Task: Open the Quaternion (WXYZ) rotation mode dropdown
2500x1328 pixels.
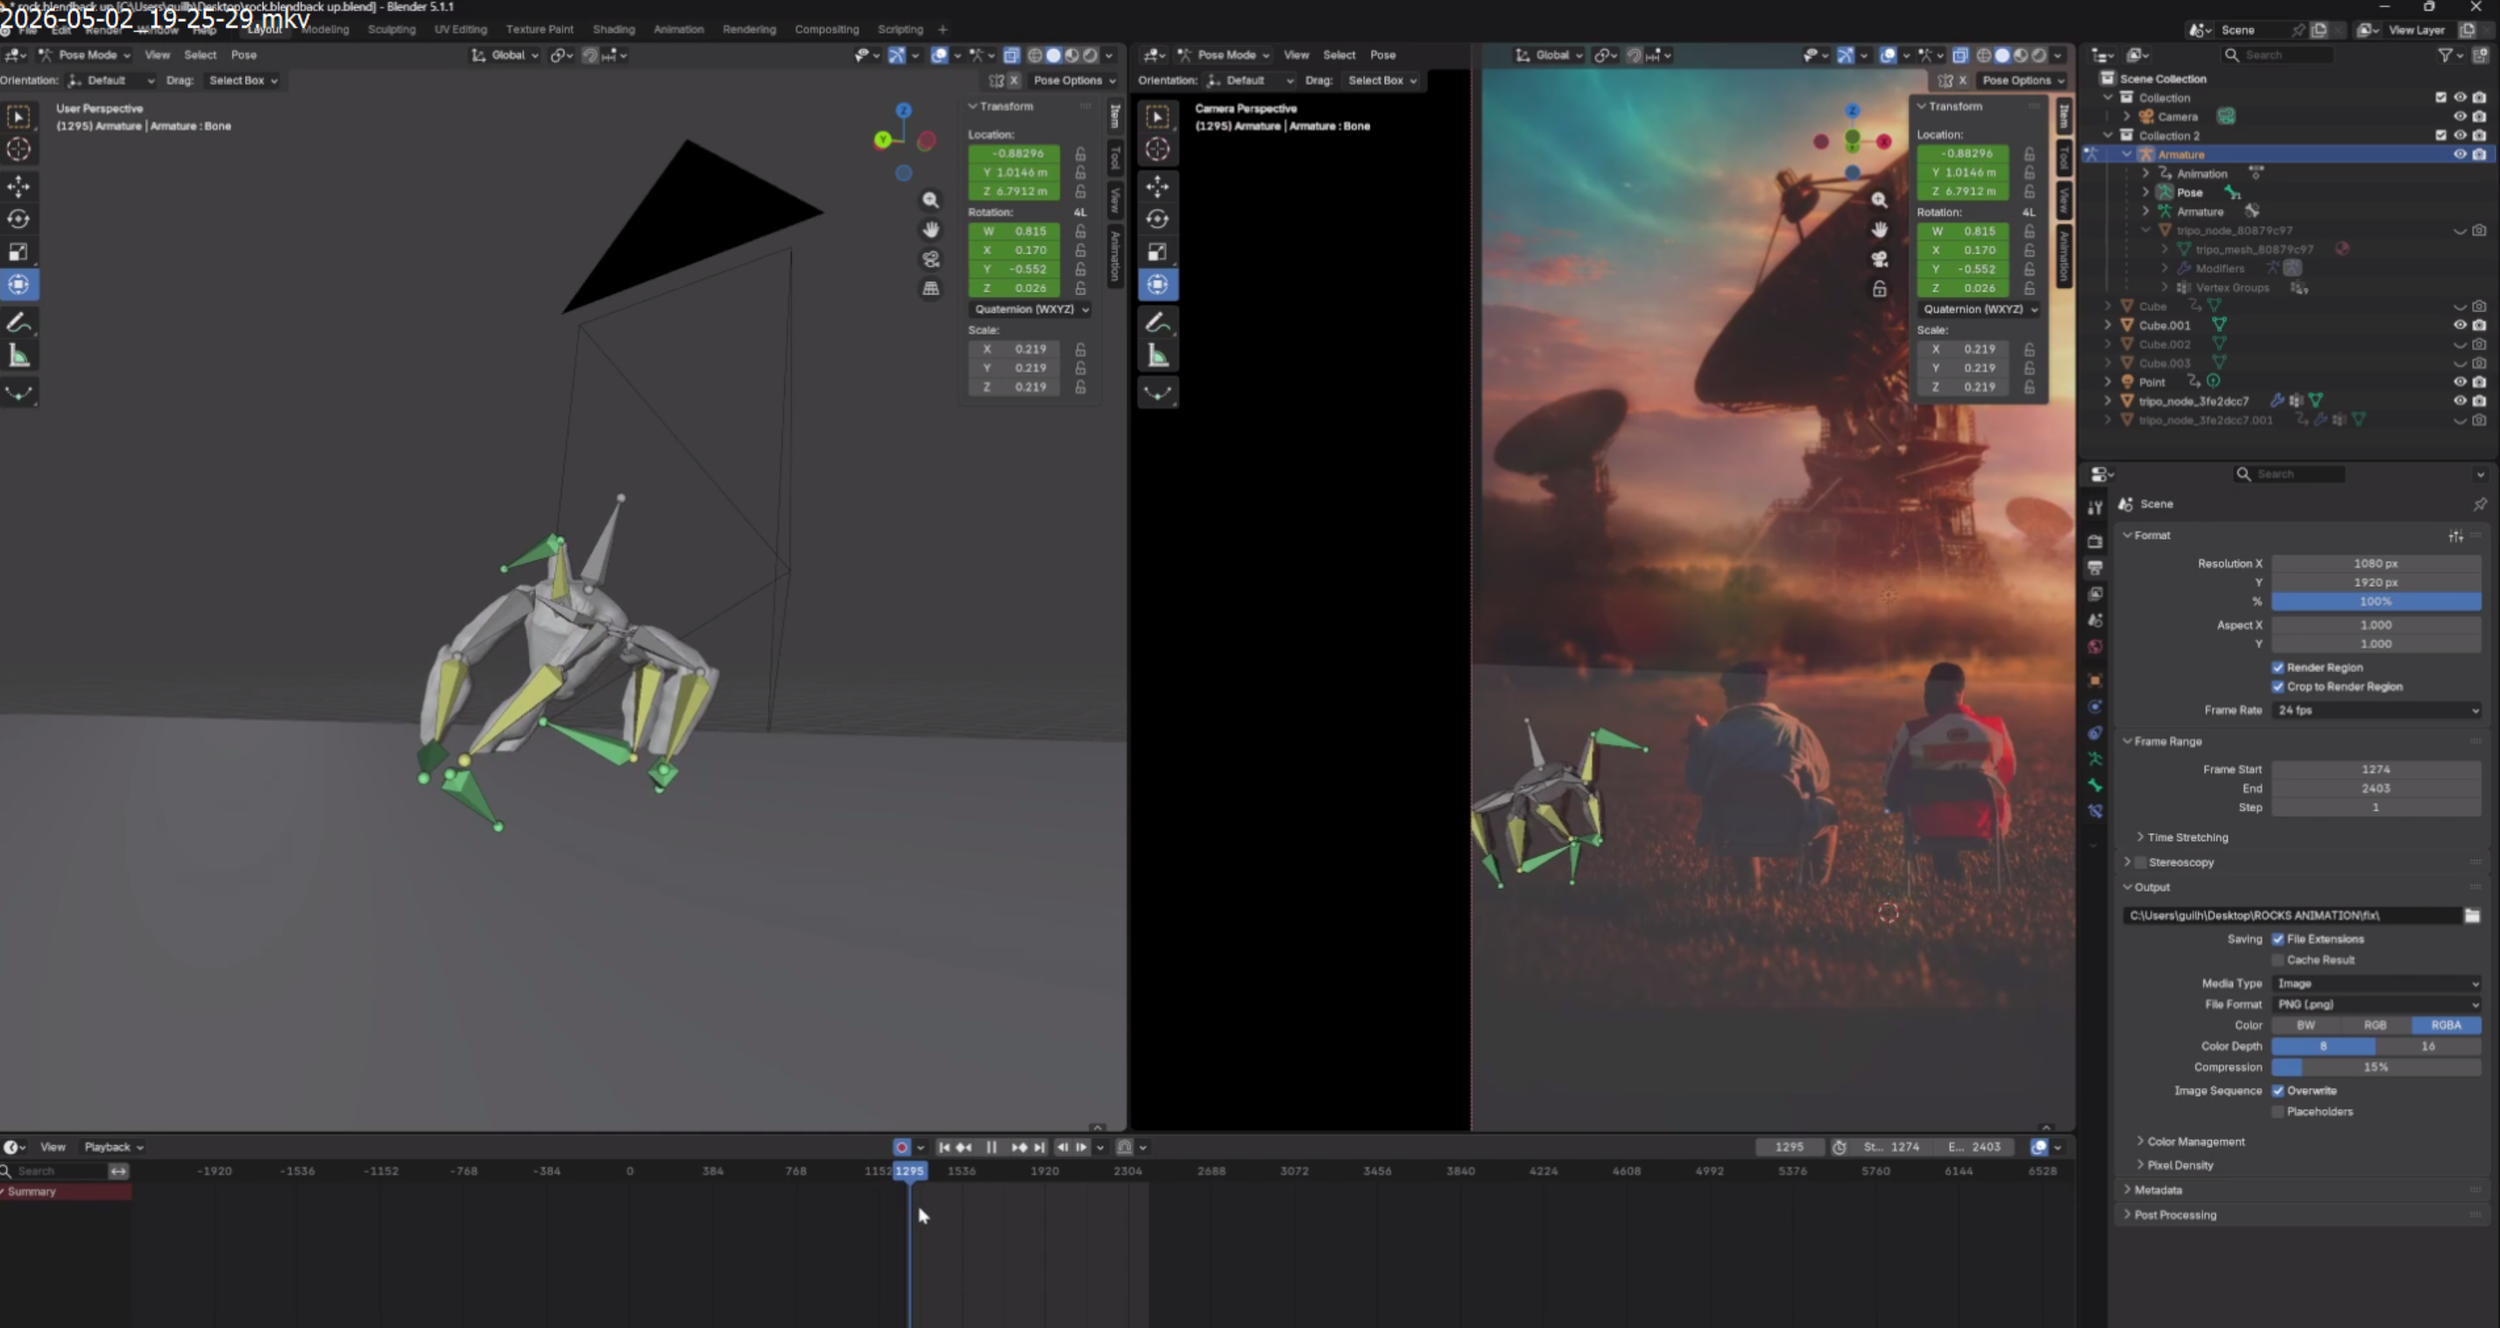Action: [x=1029, y=309]
